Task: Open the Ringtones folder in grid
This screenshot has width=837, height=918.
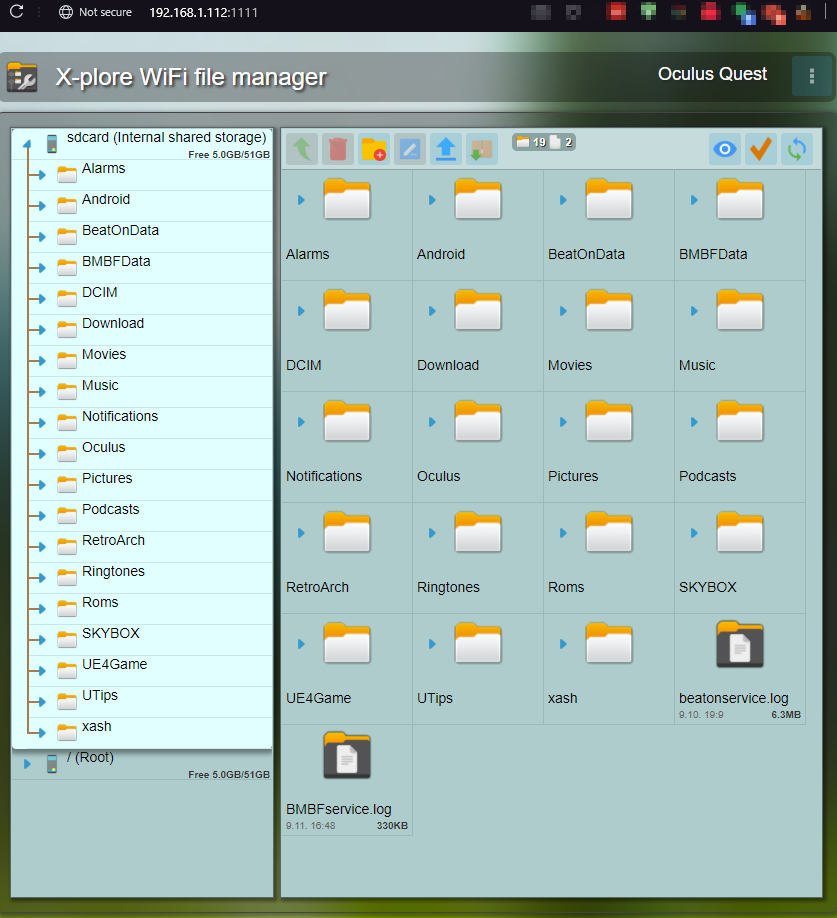Action: pos(478,532)
